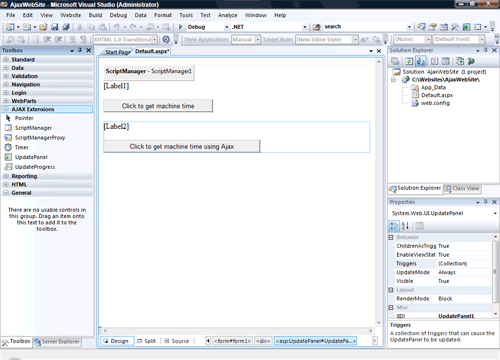Click the UpdateMode property value Always

[447, 272]
